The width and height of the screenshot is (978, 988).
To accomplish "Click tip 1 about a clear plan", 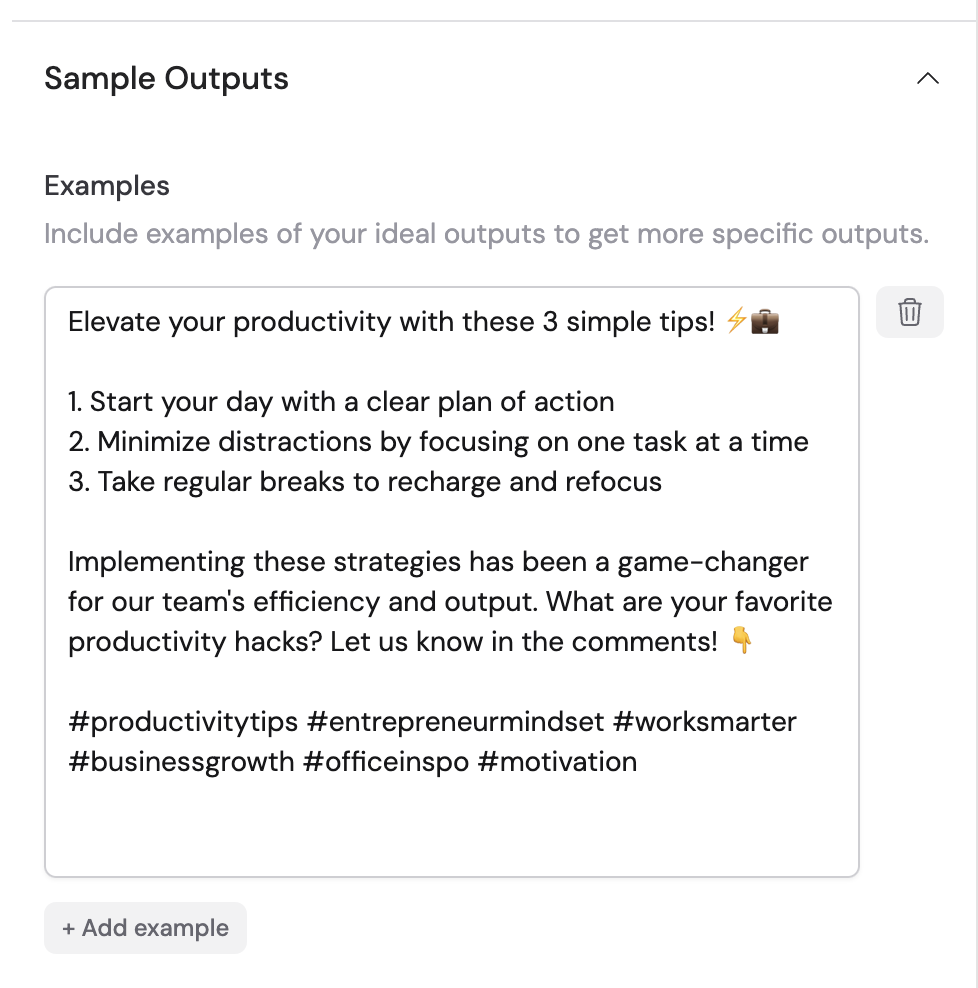I will click(x=340, y=402).
